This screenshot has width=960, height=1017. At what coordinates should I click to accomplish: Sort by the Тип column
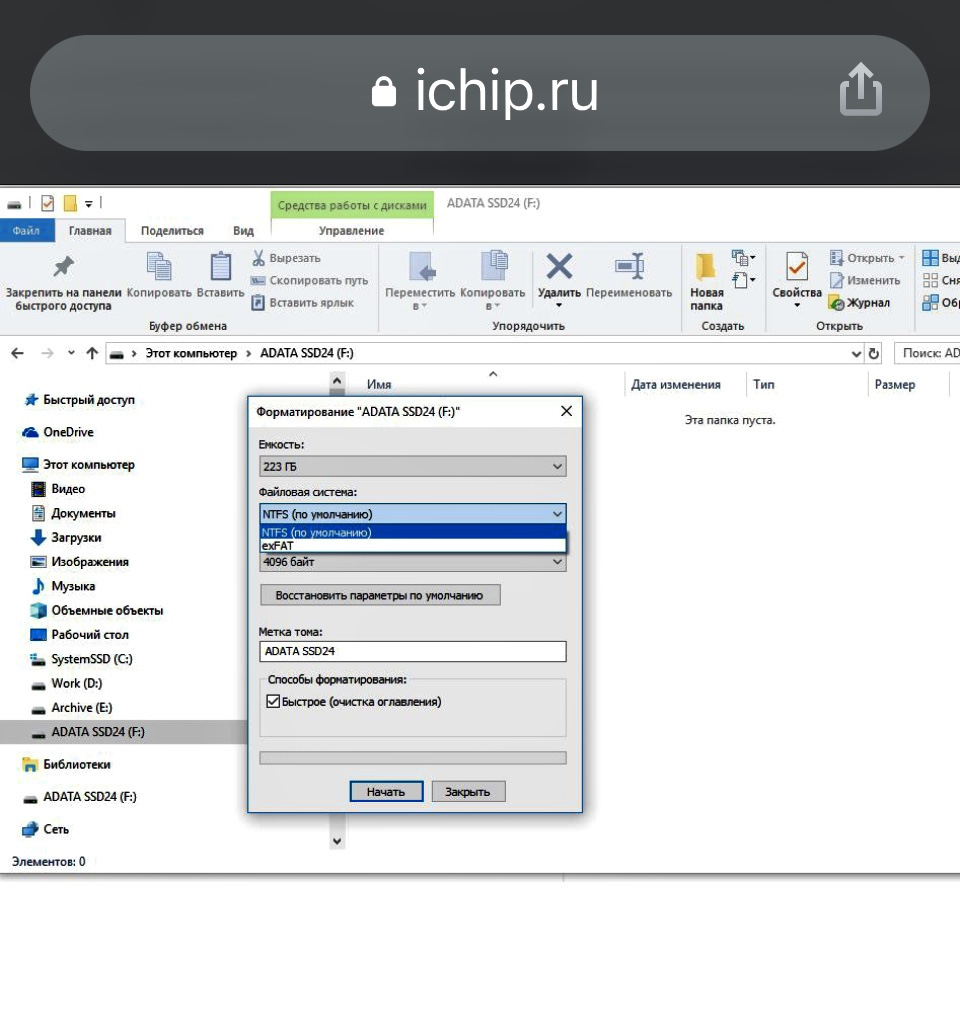coord(763,385)
